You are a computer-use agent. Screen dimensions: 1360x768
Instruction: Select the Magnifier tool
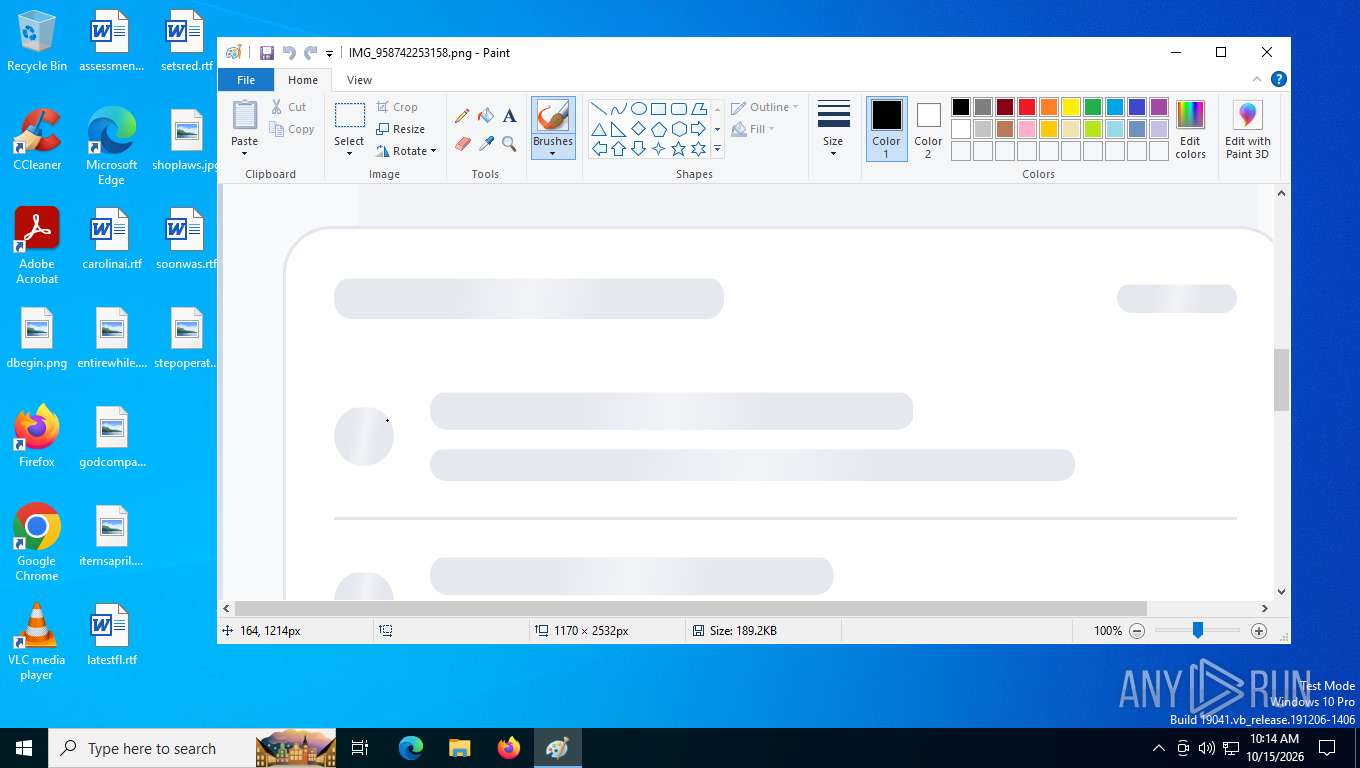point(509,144)
